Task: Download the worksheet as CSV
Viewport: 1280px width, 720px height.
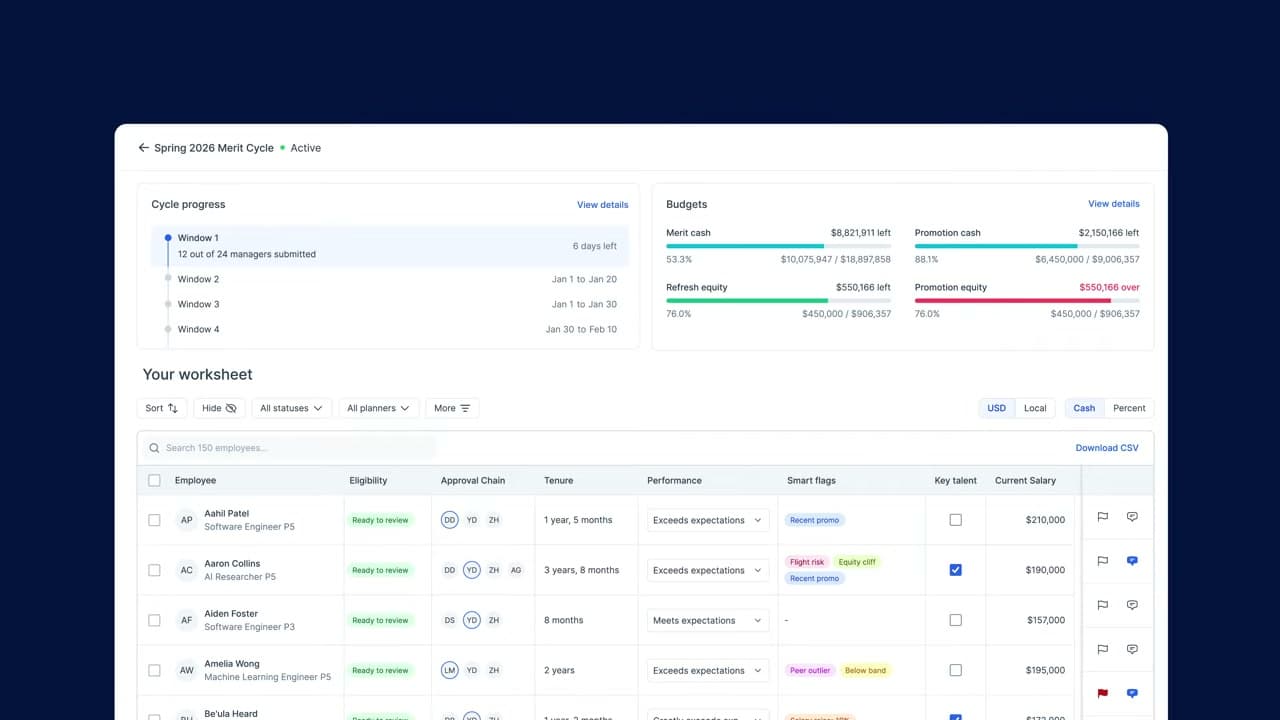Action: point(1107,448)
